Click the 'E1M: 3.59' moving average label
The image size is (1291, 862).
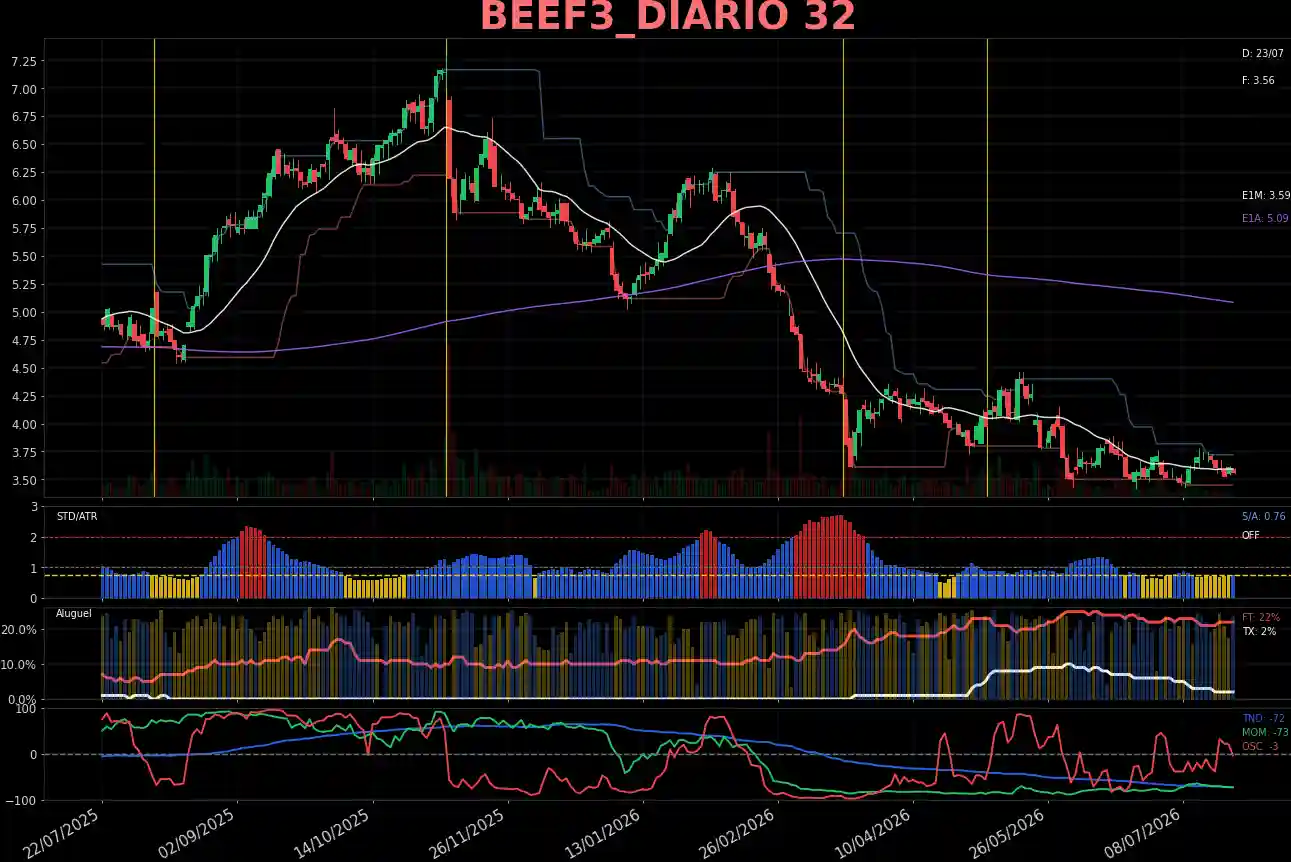click(1265, 196)
